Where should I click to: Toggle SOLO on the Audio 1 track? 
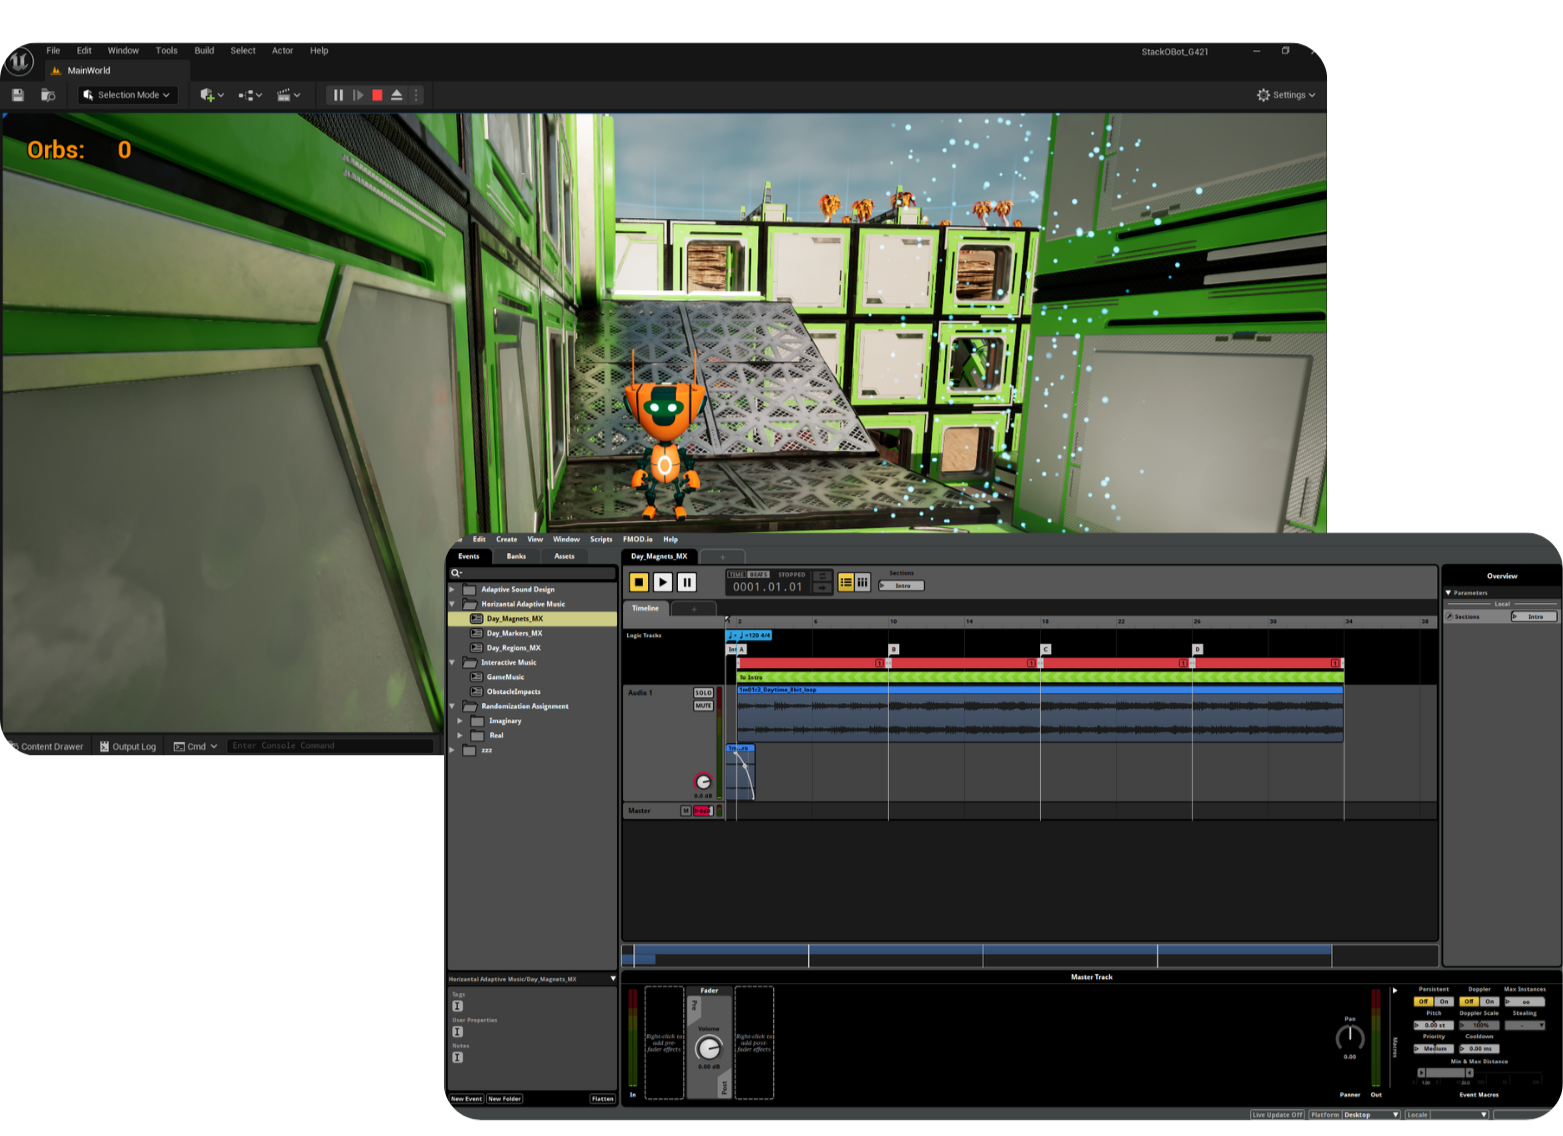point(703,692)
